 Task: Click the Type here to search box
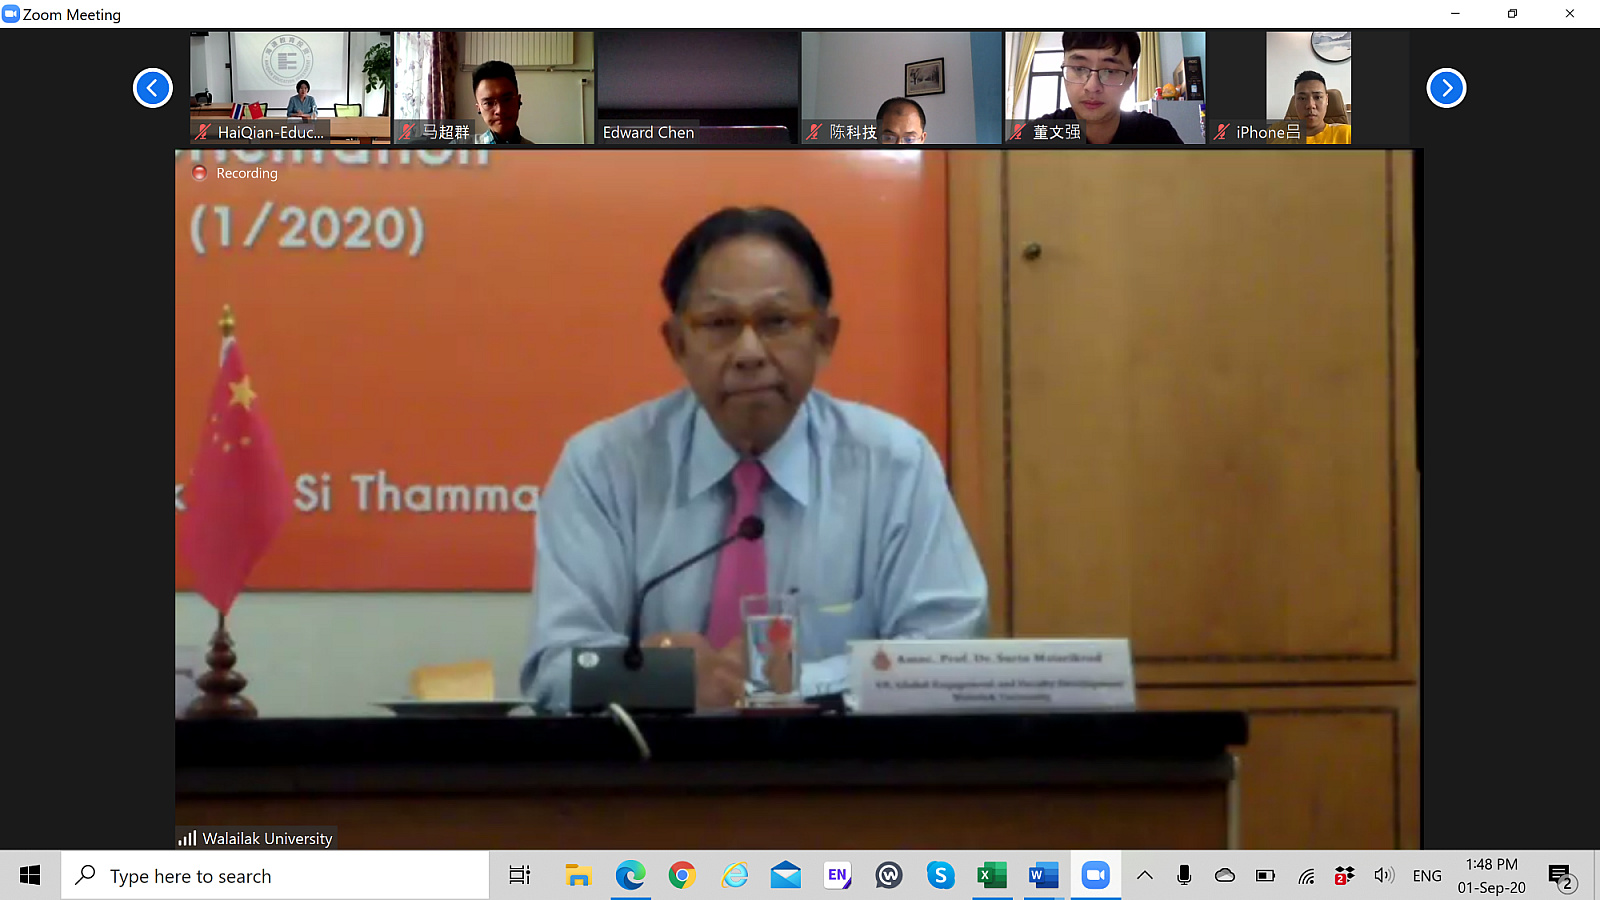[275, 876]
